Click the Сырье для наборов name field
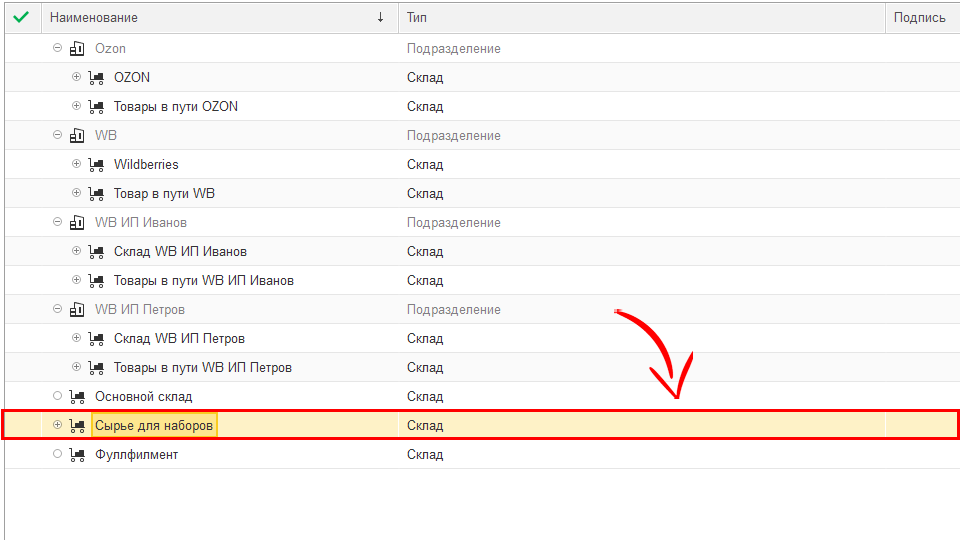Image resolution: width=960 pixels, height=540 pixels. pyautogui.click(x=154, y=425)
